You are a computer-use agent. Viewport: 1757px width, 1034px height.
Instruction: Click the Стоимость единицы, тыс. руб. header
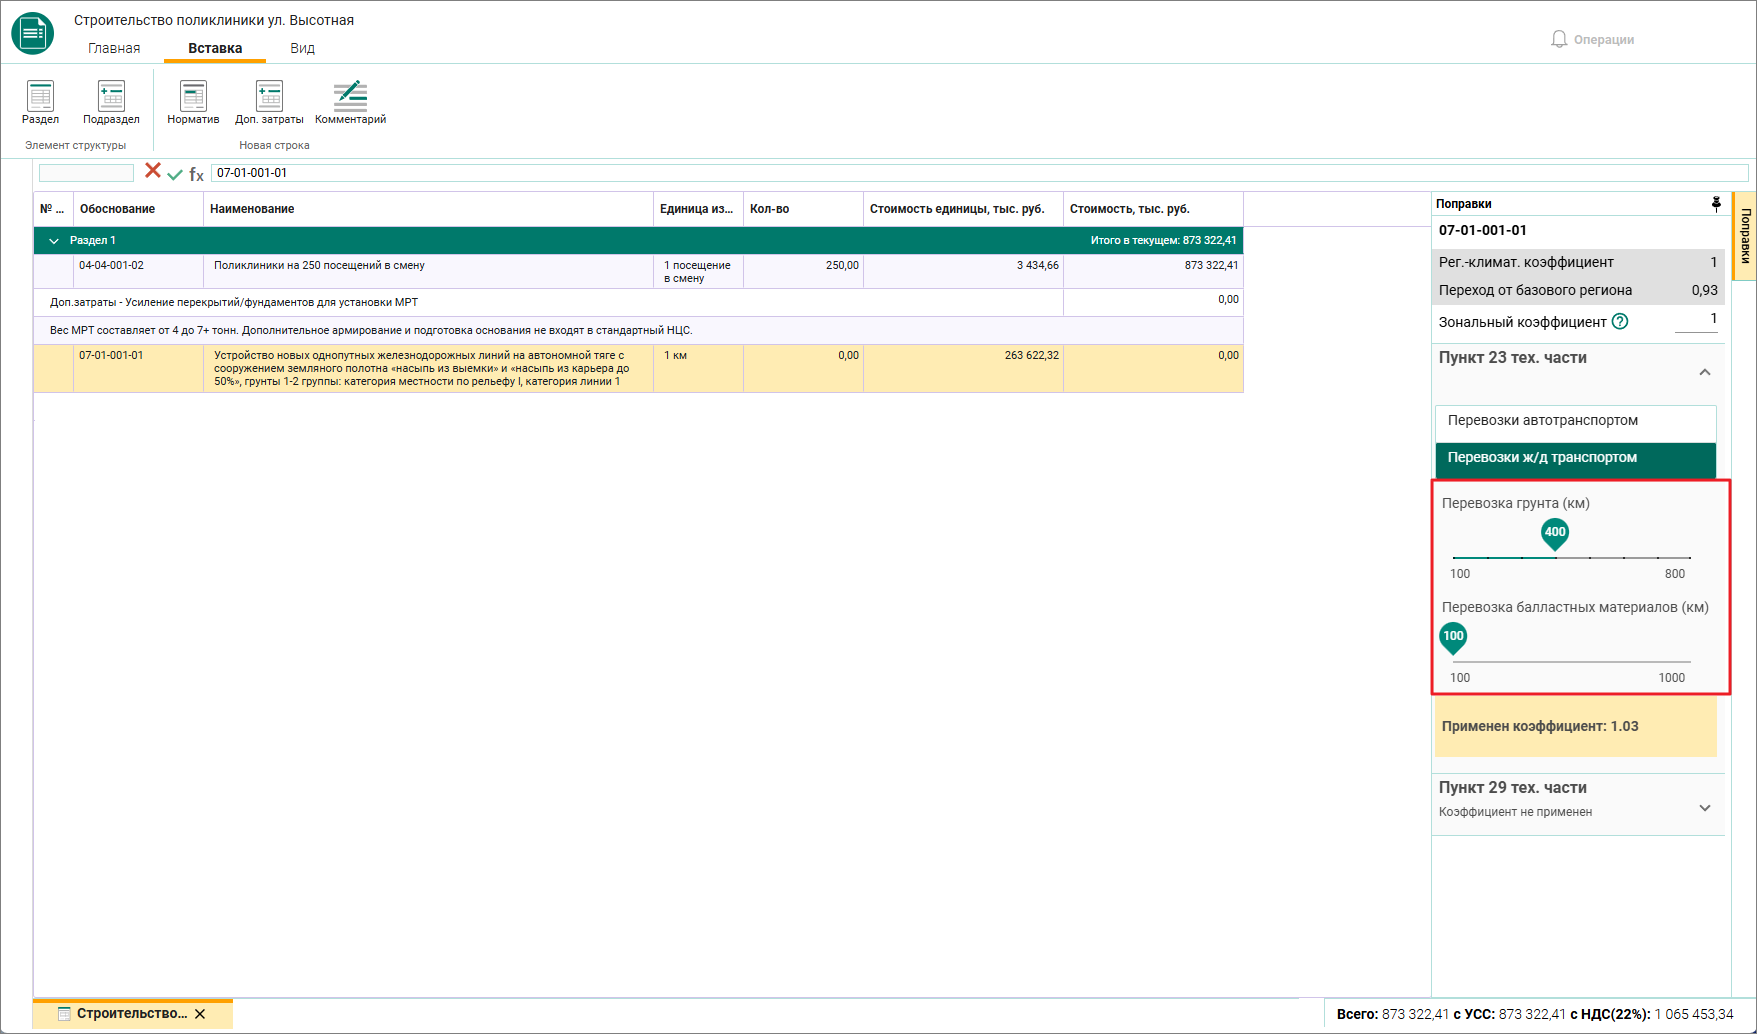point(963,209)
